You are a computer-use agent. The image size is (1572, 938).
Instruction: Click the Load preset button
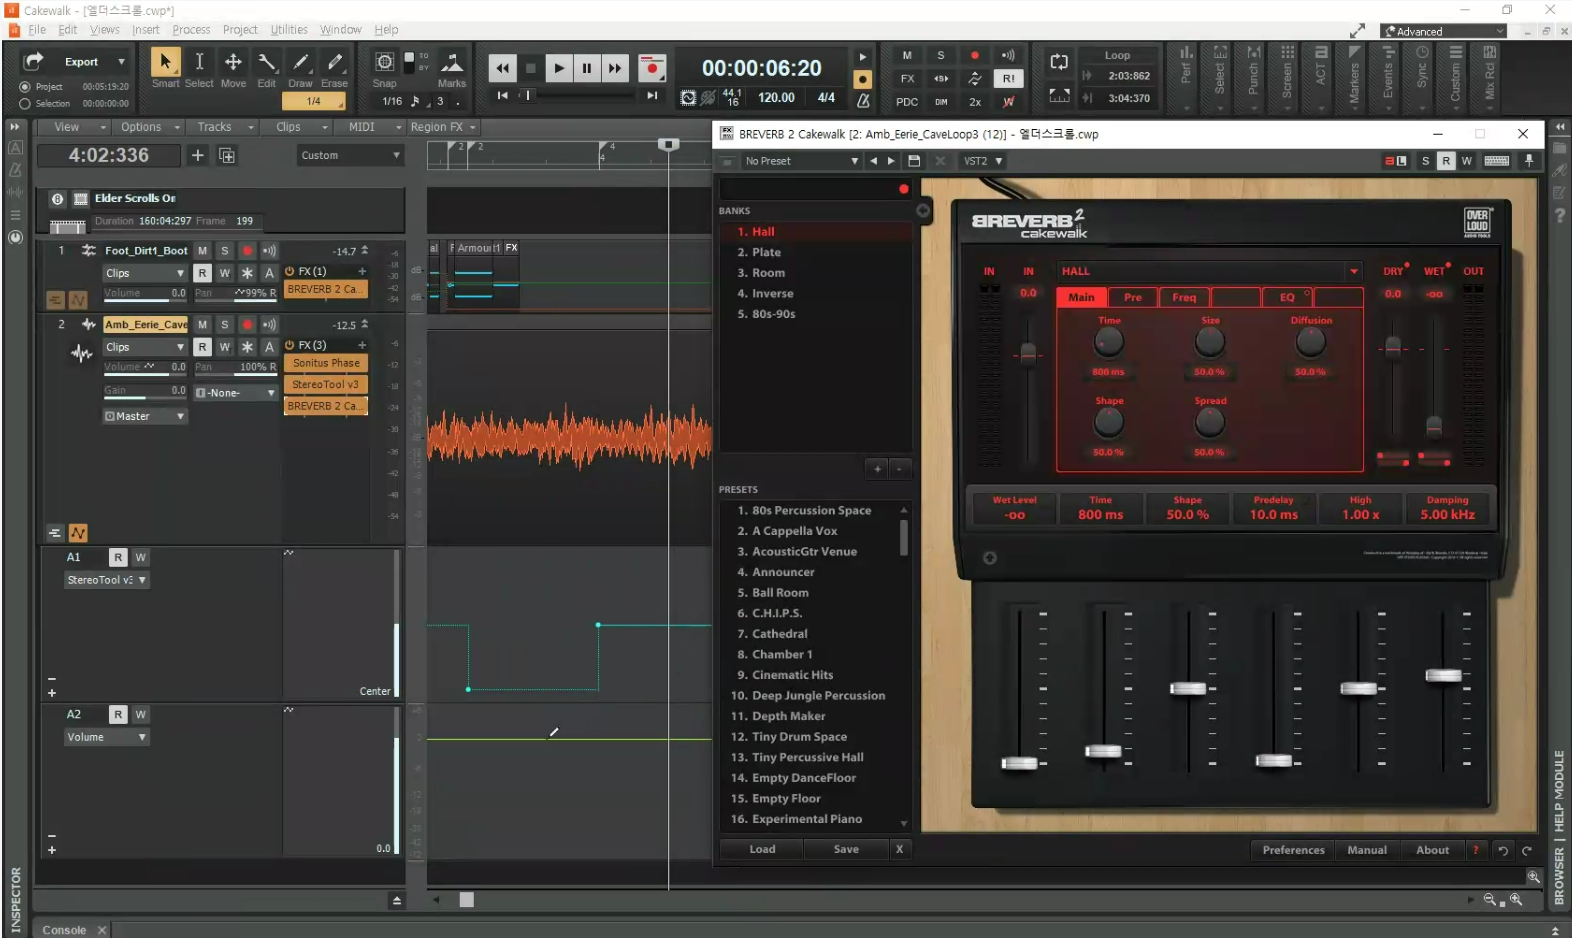762,849
